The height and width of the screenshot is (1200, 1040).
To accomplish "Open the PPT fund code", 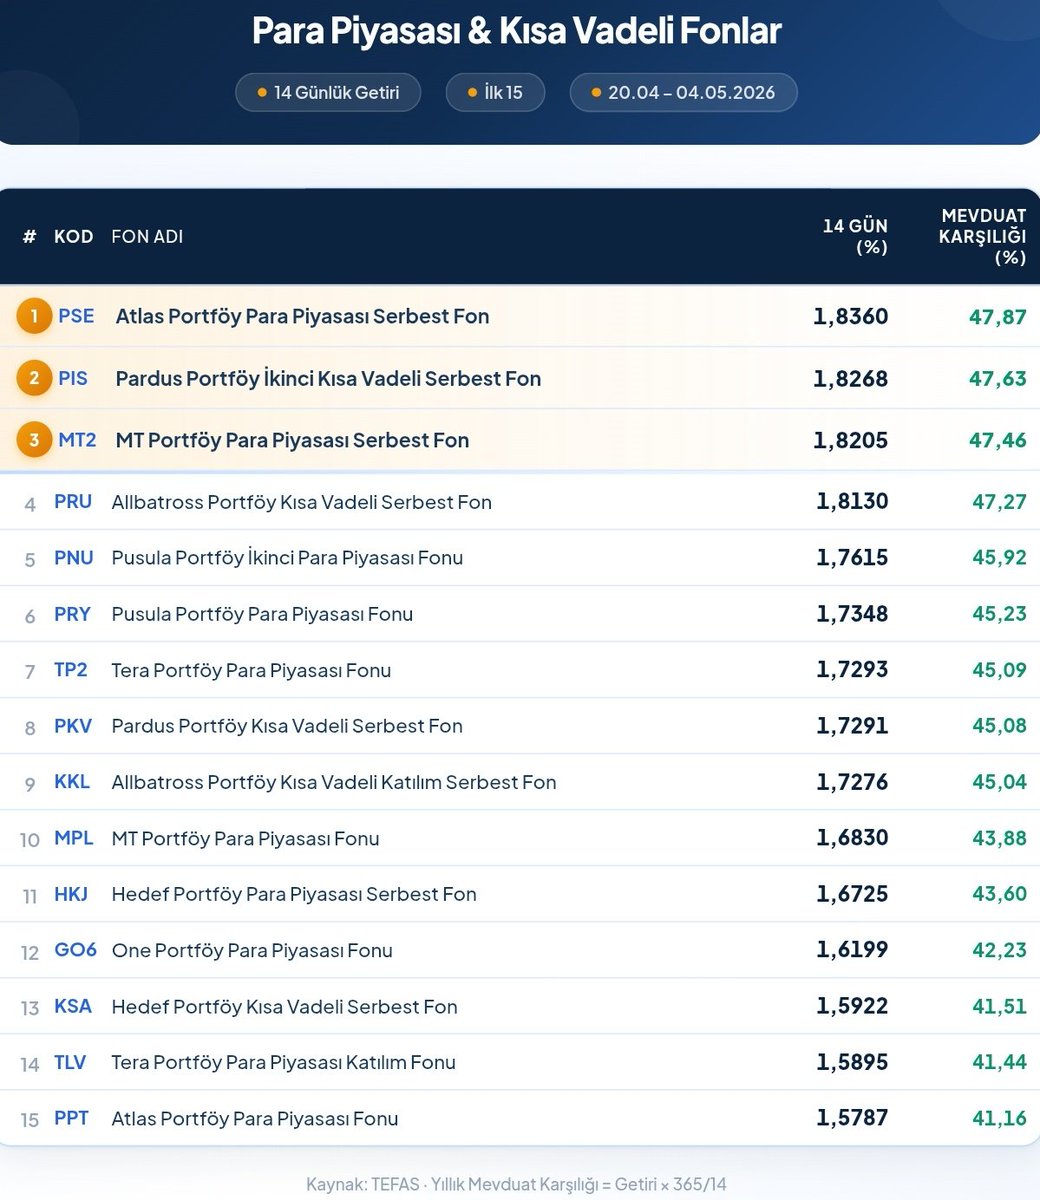I will tap(72, 1118).
